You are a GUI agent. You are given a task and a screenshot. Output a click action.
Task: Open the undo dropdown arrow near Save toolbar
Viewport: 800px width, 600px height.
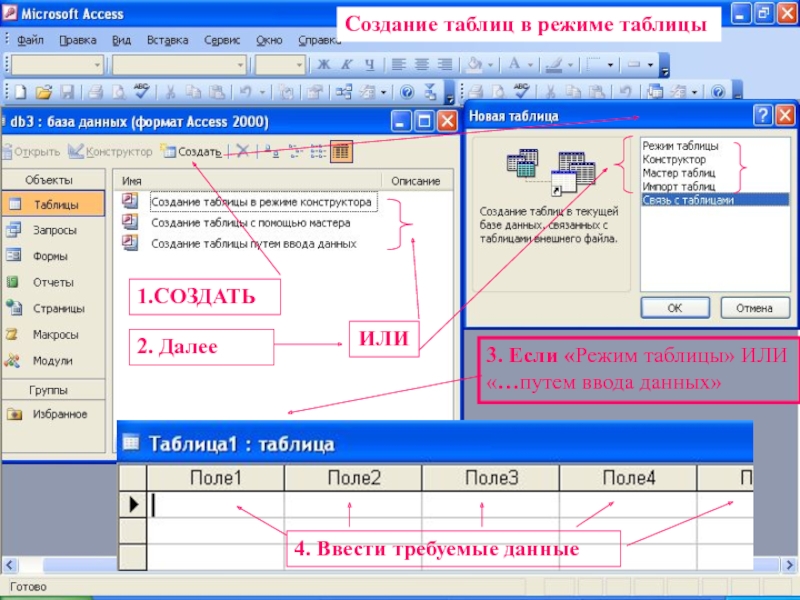point(262,93)
